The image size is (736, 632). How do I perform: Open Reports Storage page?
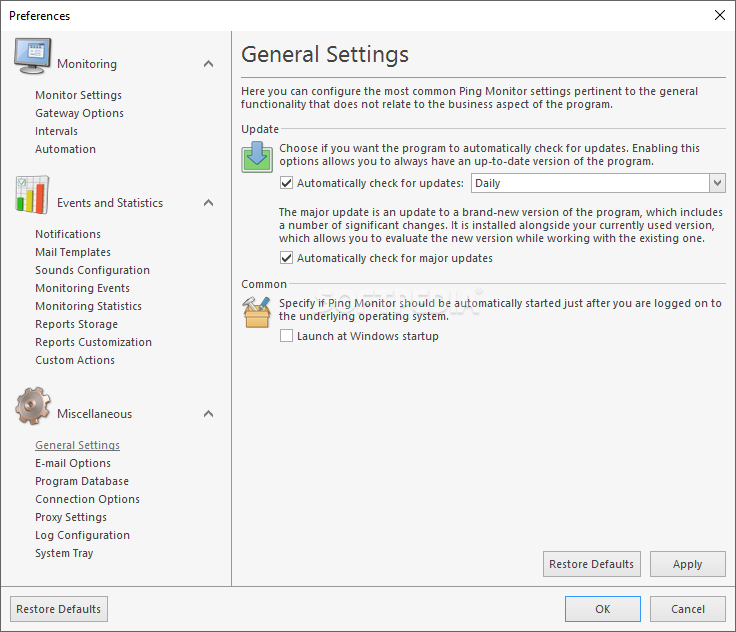point(77,324)
